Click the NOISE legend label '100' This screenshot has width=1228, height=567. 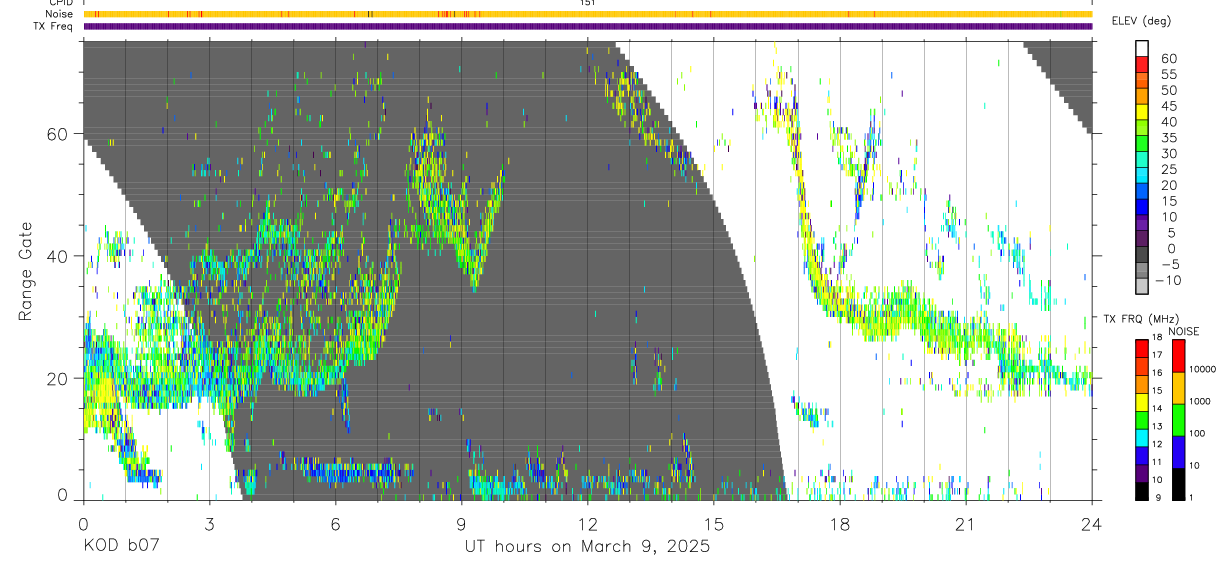(1196, 434)
